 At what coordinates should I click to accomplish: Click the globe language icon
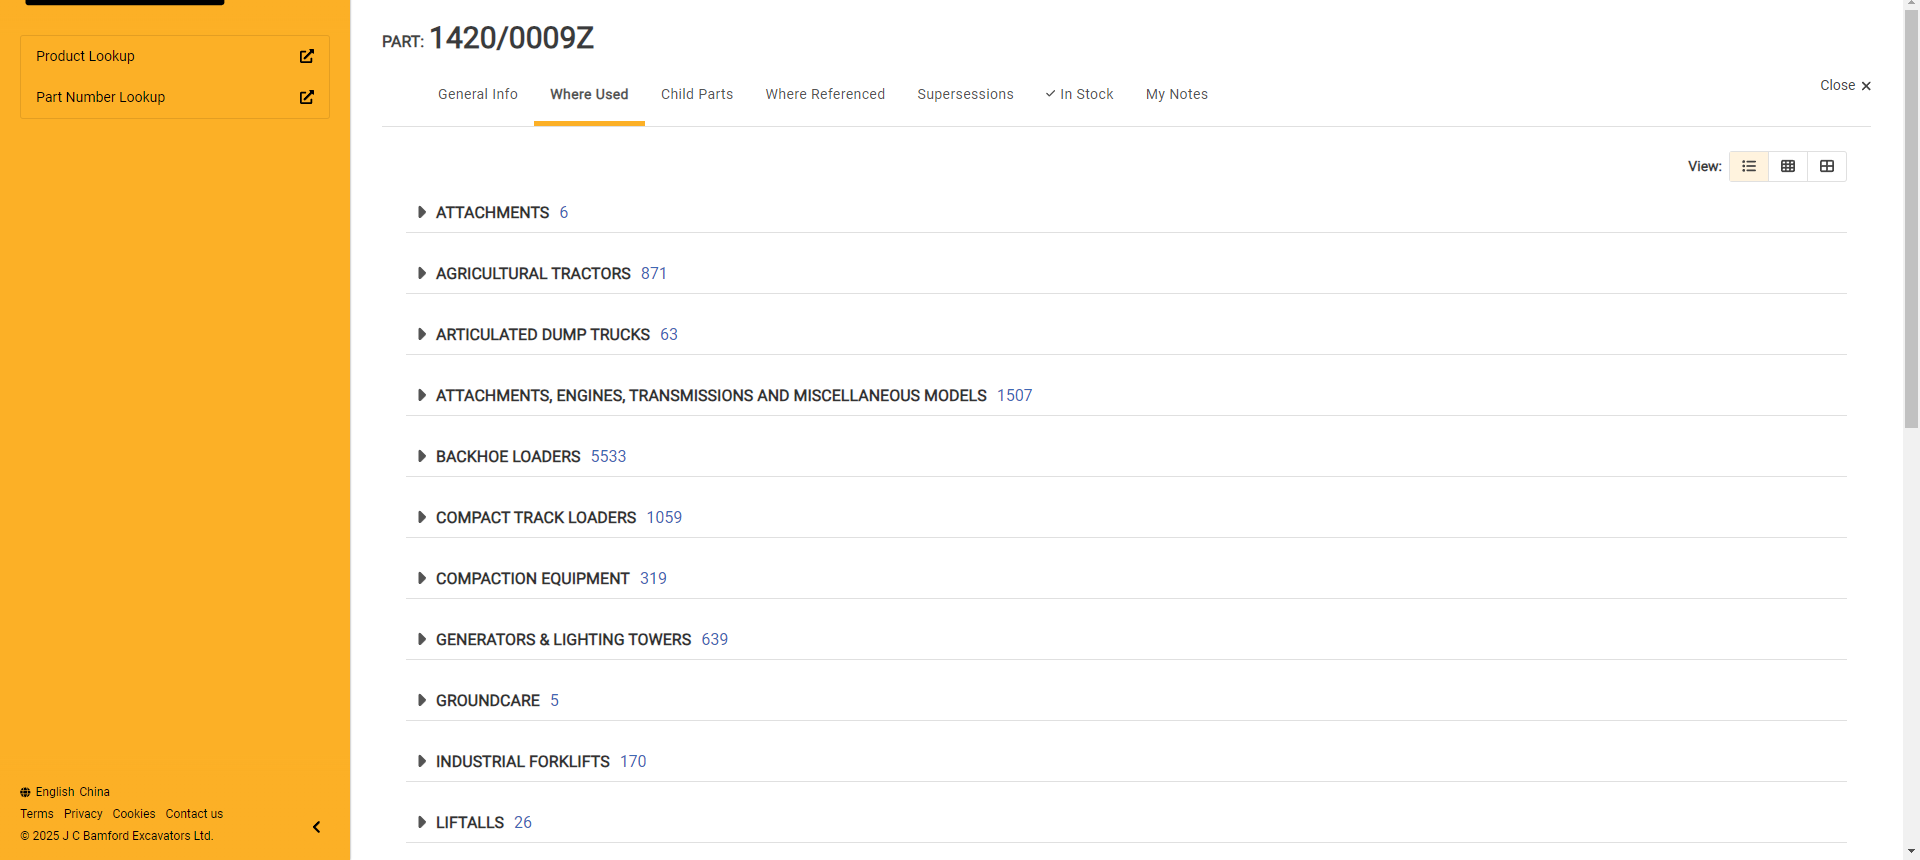point(25,792)
